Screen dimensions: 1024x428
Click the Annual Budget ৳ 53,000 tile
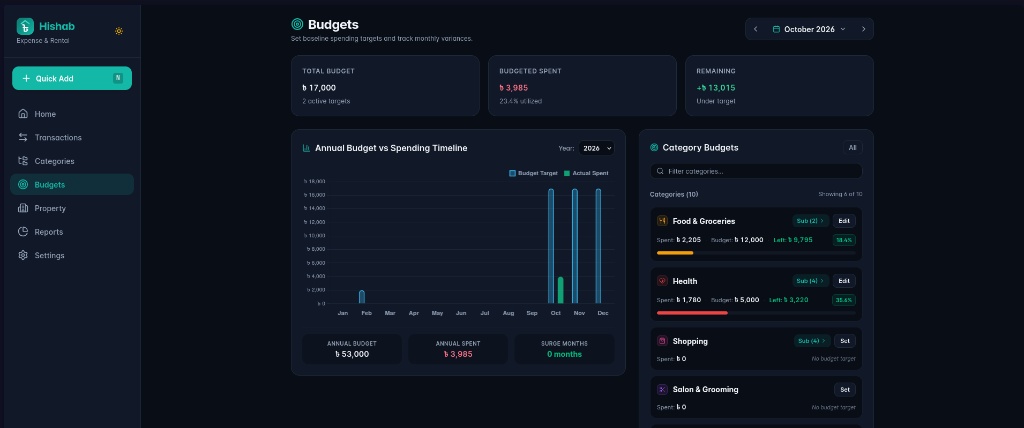click(352, 349)
